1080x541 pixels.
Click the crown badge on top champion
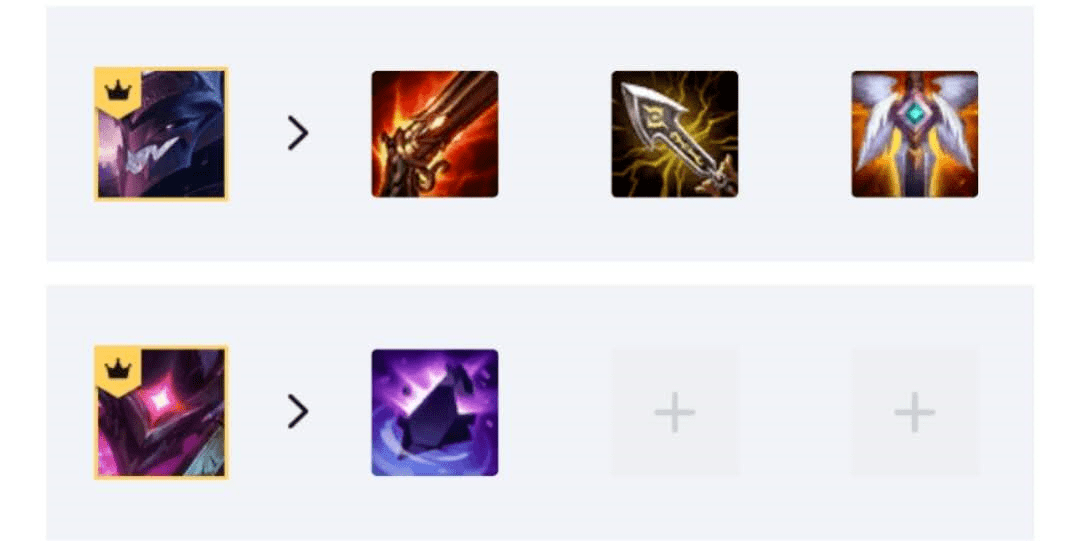pyautogui.click(x=118, y=90)
